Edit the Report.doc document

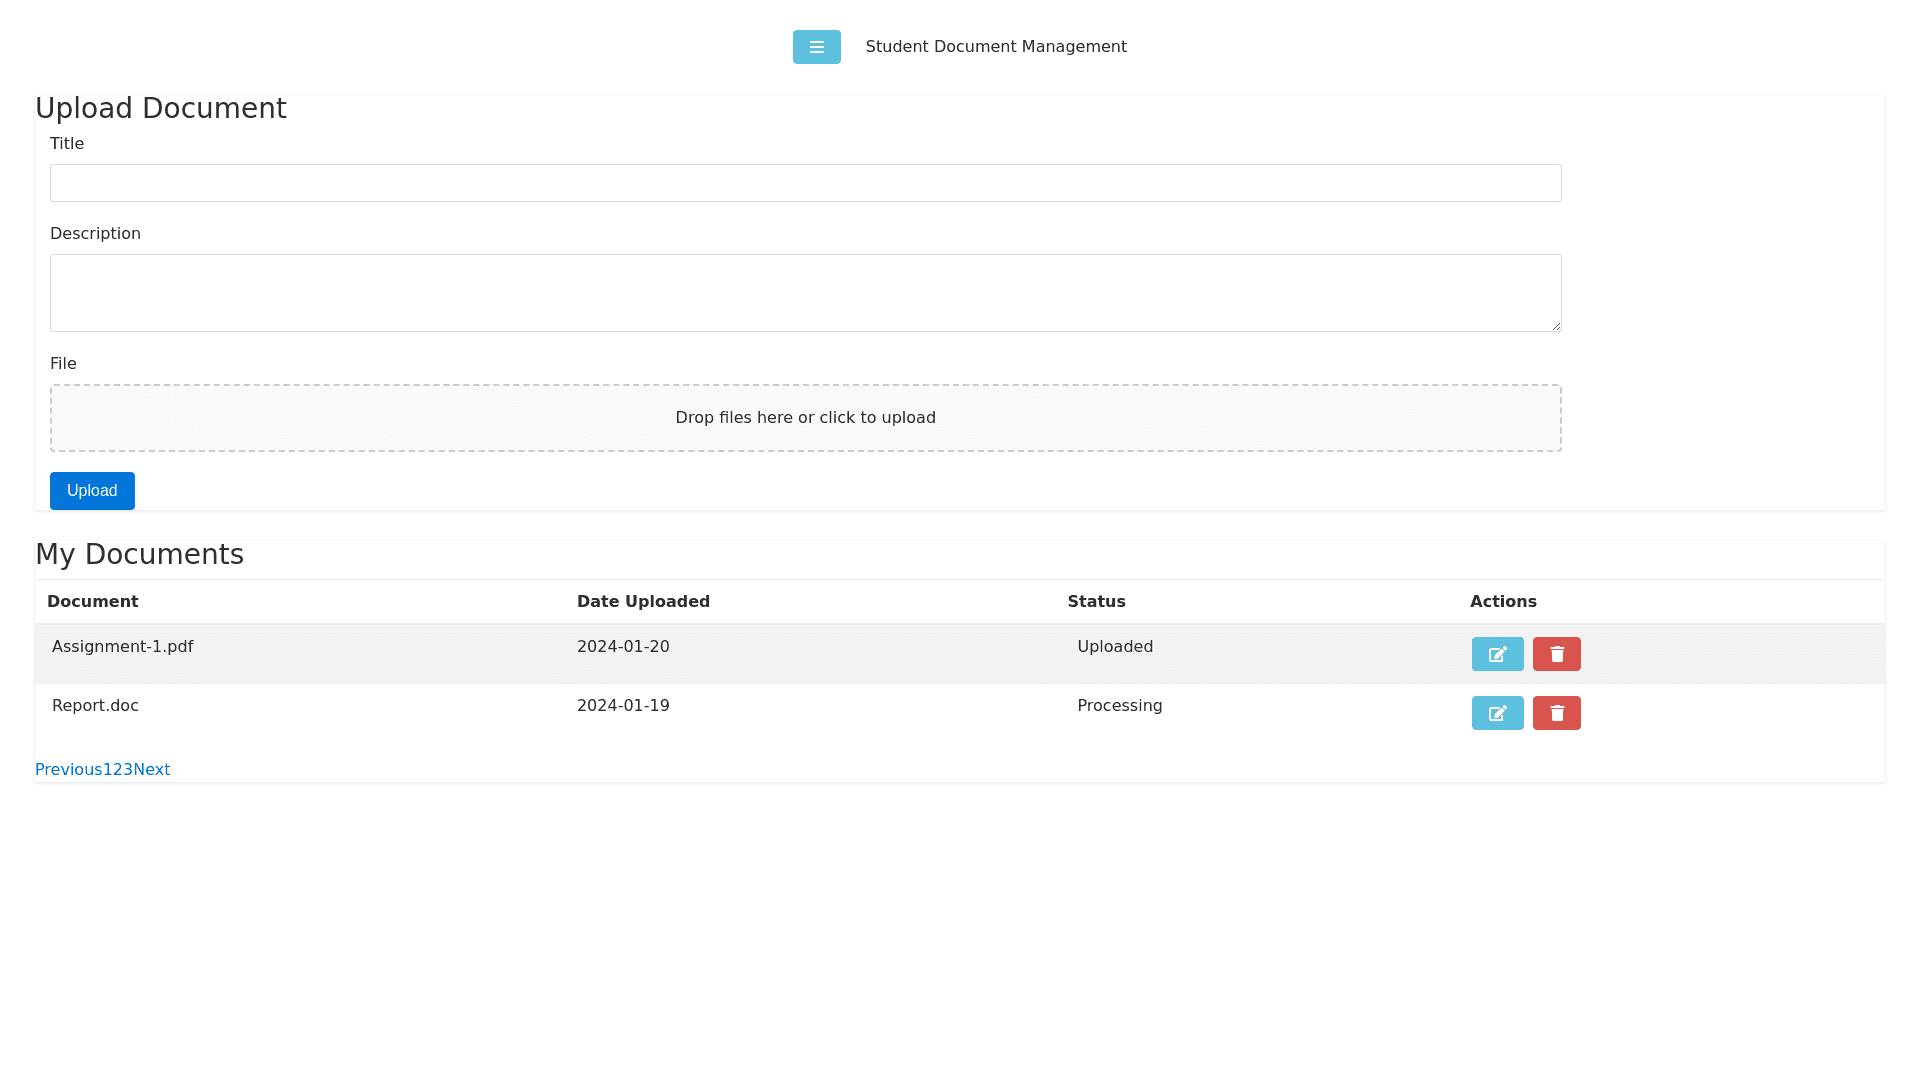(1497, 712)
